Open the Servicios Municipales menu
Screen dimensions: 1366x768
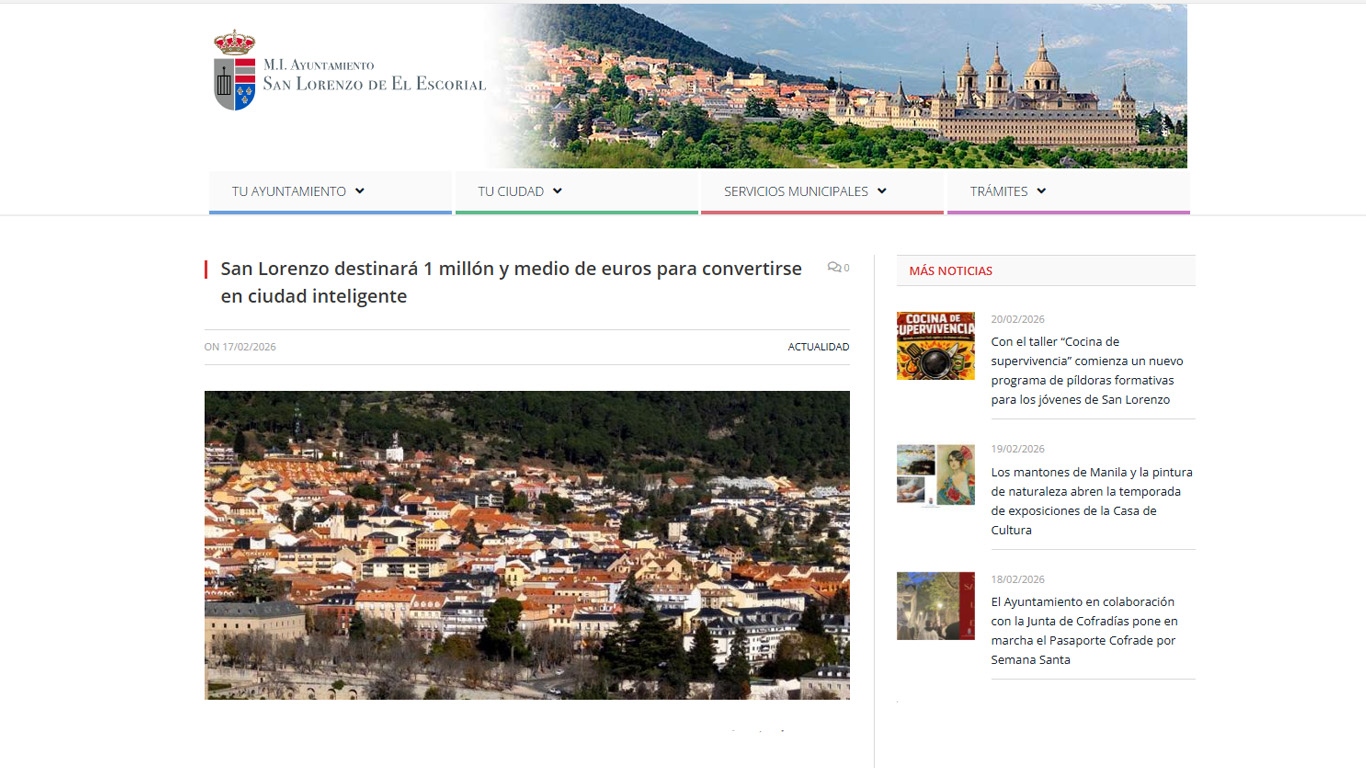[x=795, y=191]
